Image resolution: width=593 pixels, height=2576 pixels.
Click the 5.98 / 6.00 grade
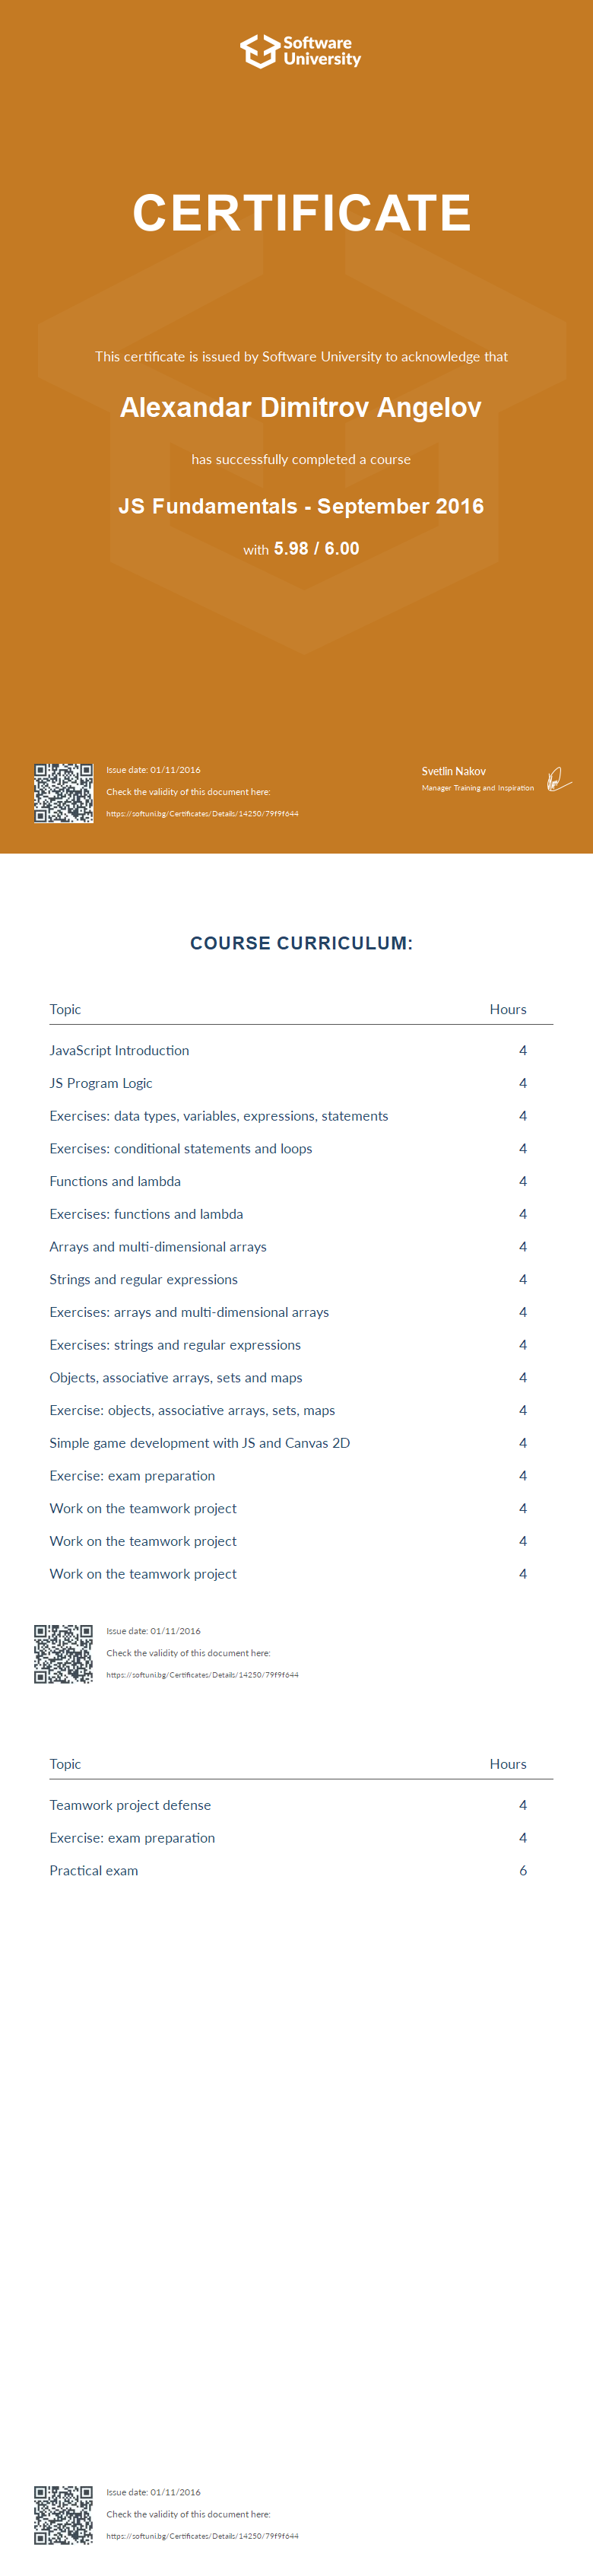(316, 549)
